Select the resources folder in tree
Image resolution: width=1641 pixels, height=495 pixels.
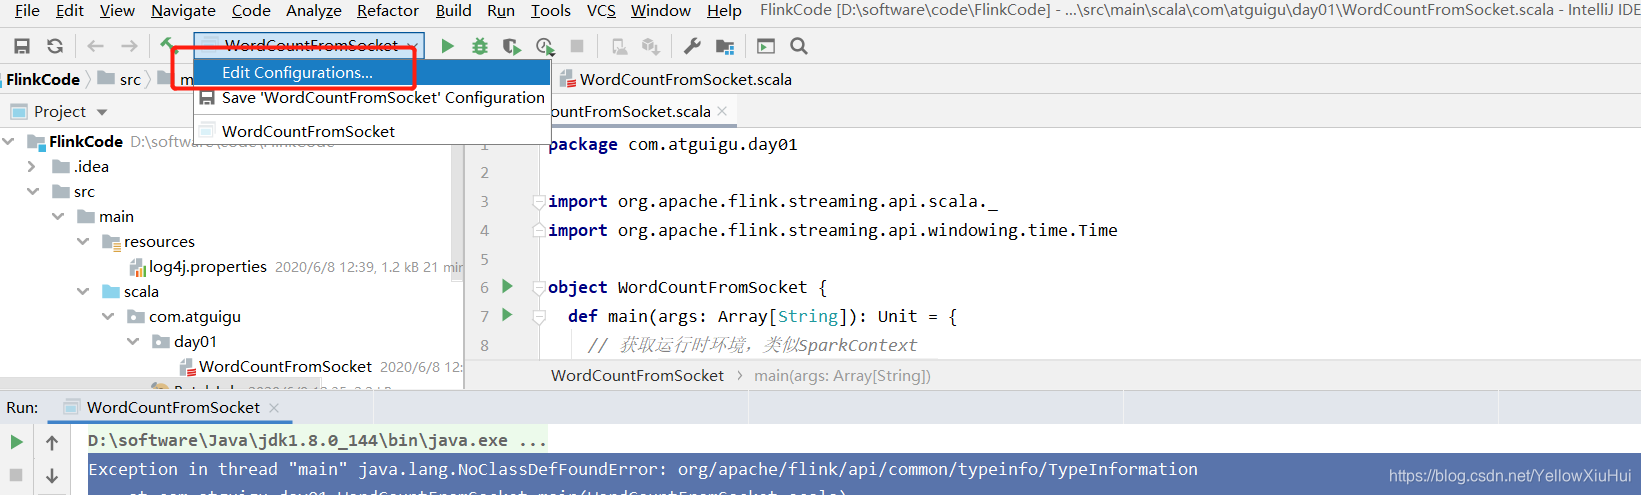[x=159, y=241]
